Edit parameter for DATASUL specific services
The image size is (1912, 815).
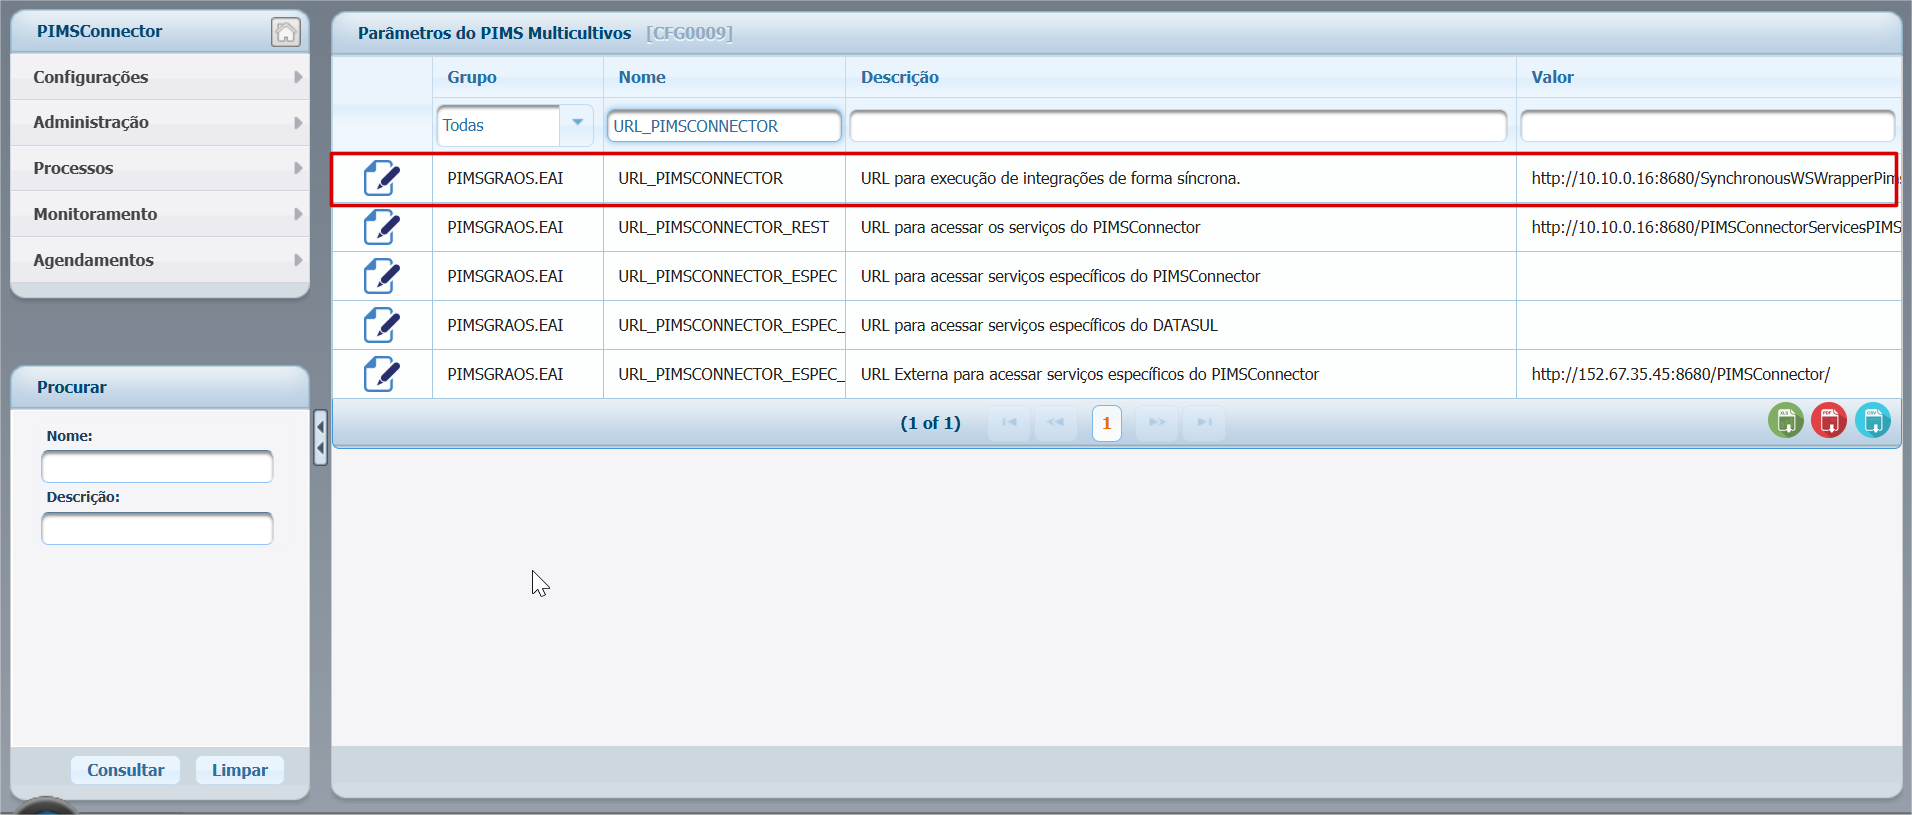point(381,326)
